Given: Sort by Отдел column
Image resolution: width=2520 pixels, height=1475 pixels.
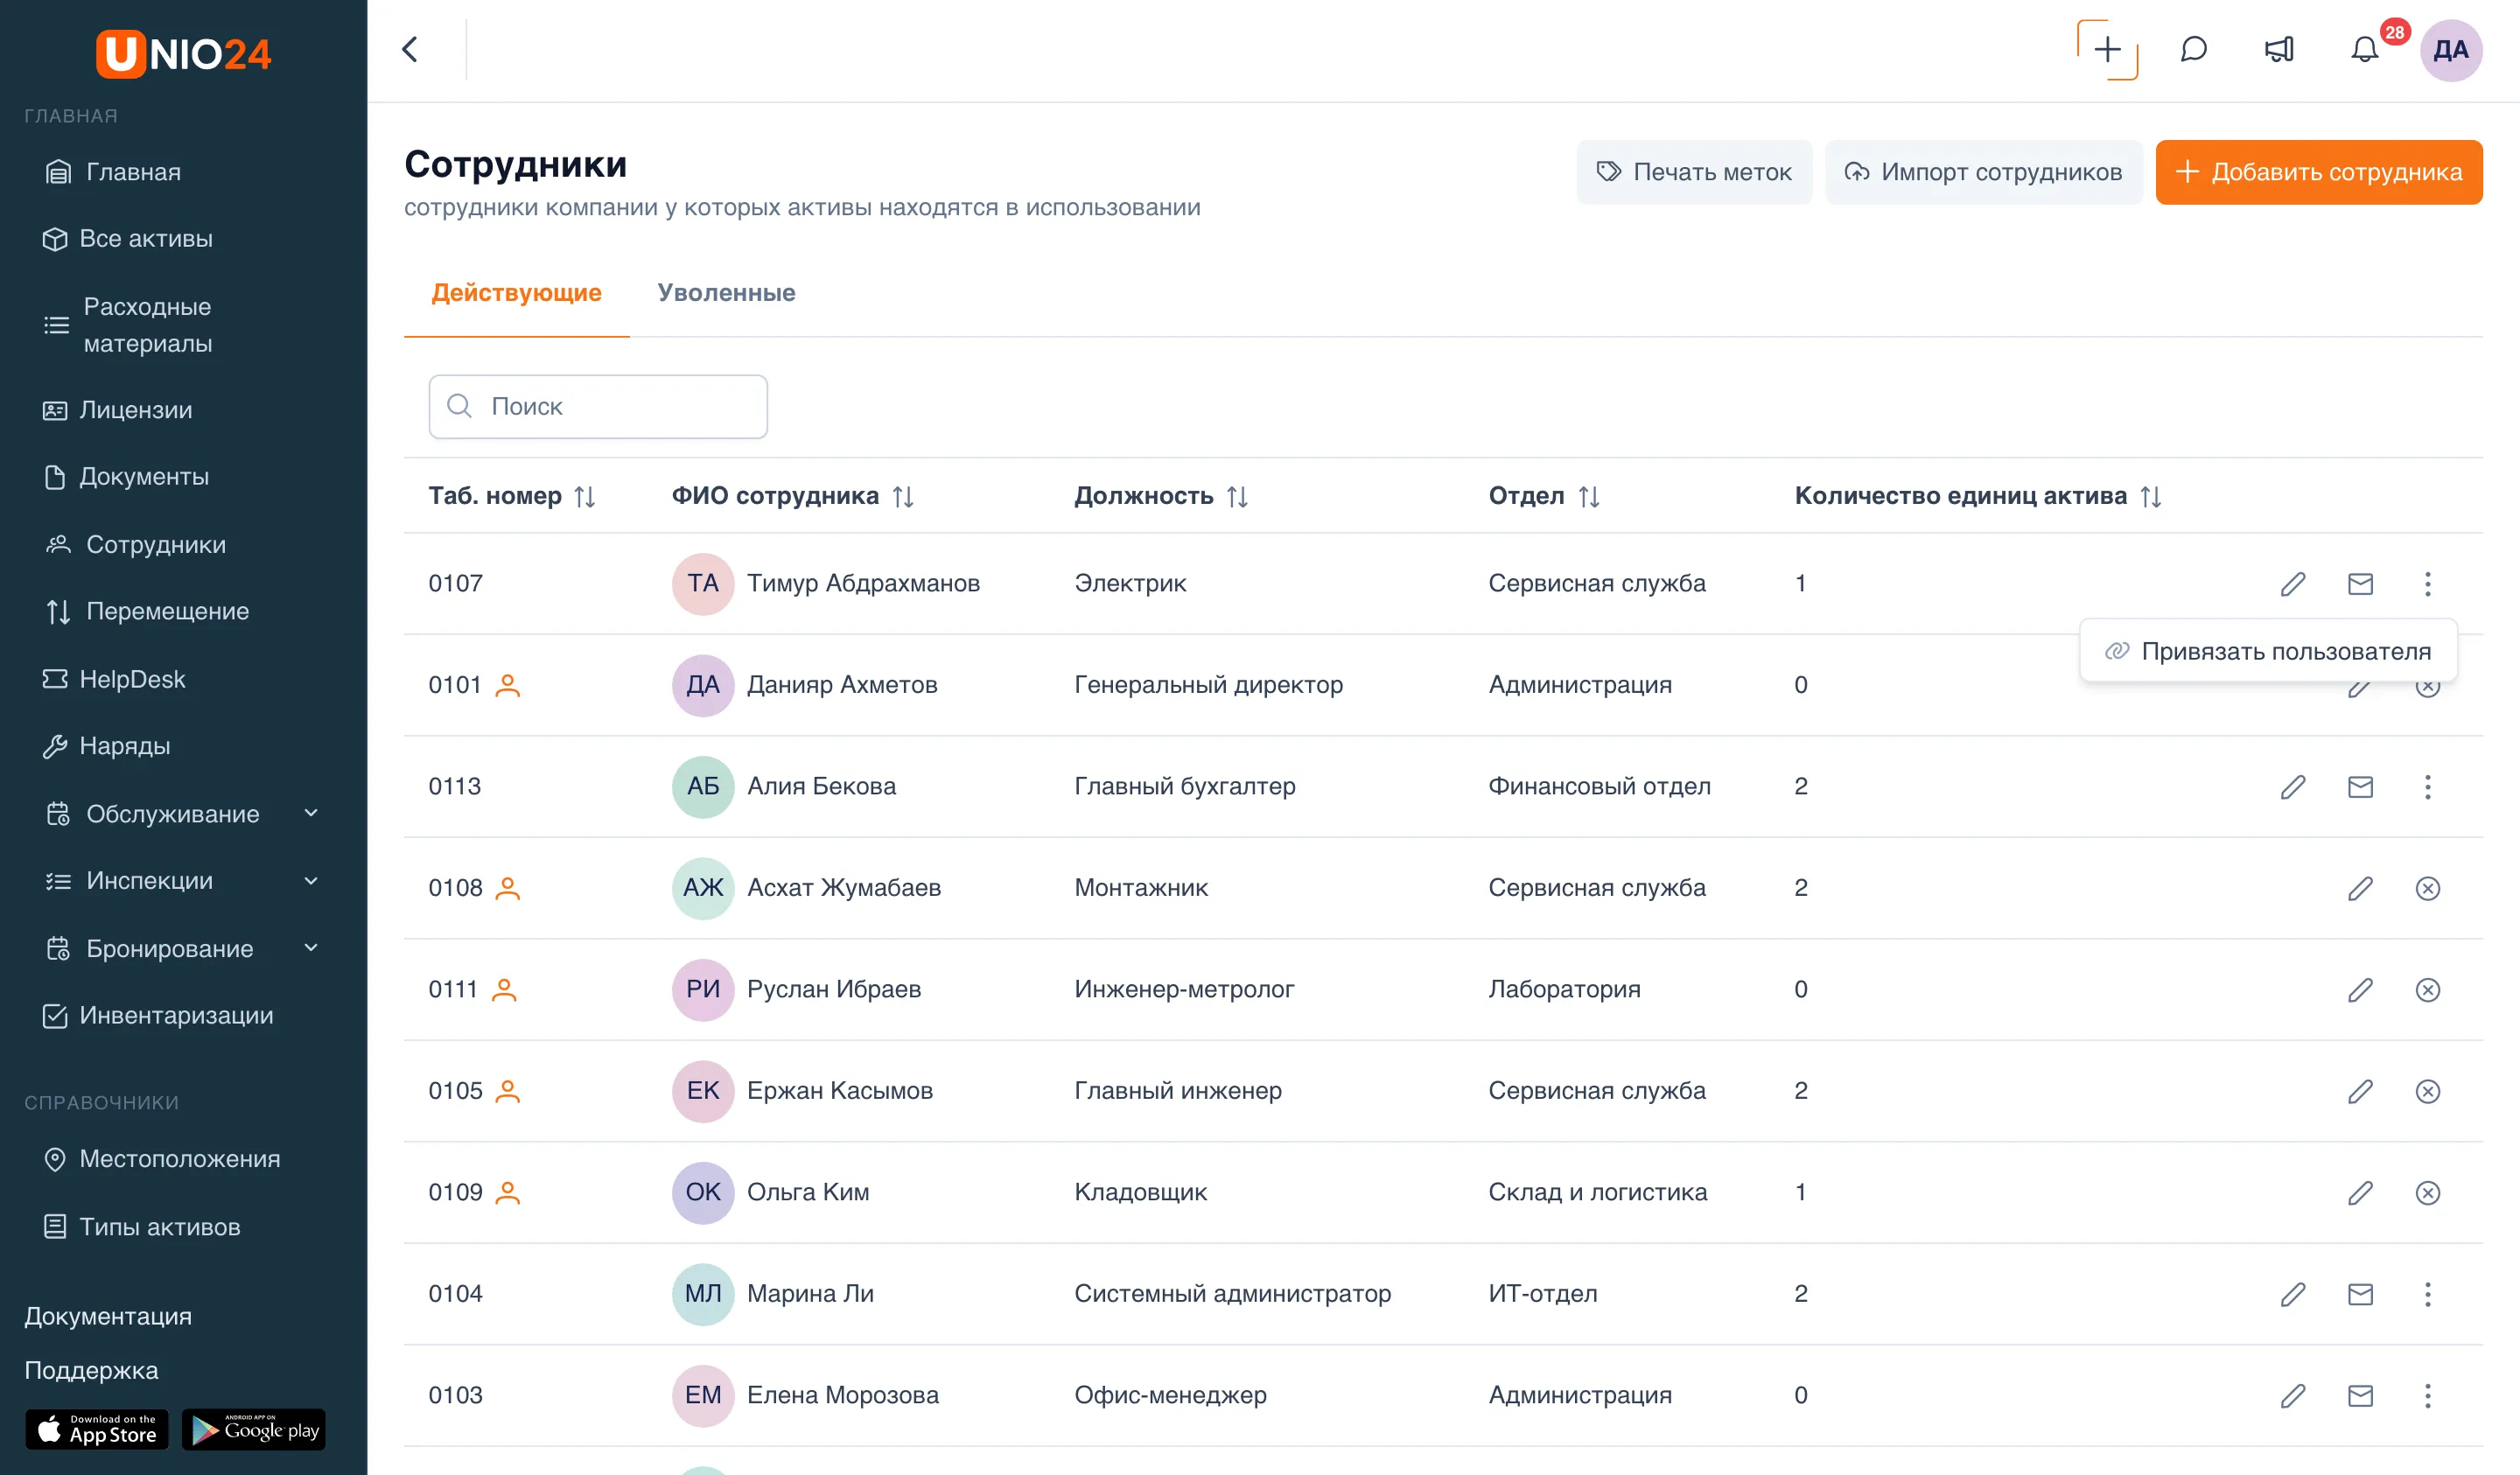Looking at the screenshot, I should (1589, 497).
